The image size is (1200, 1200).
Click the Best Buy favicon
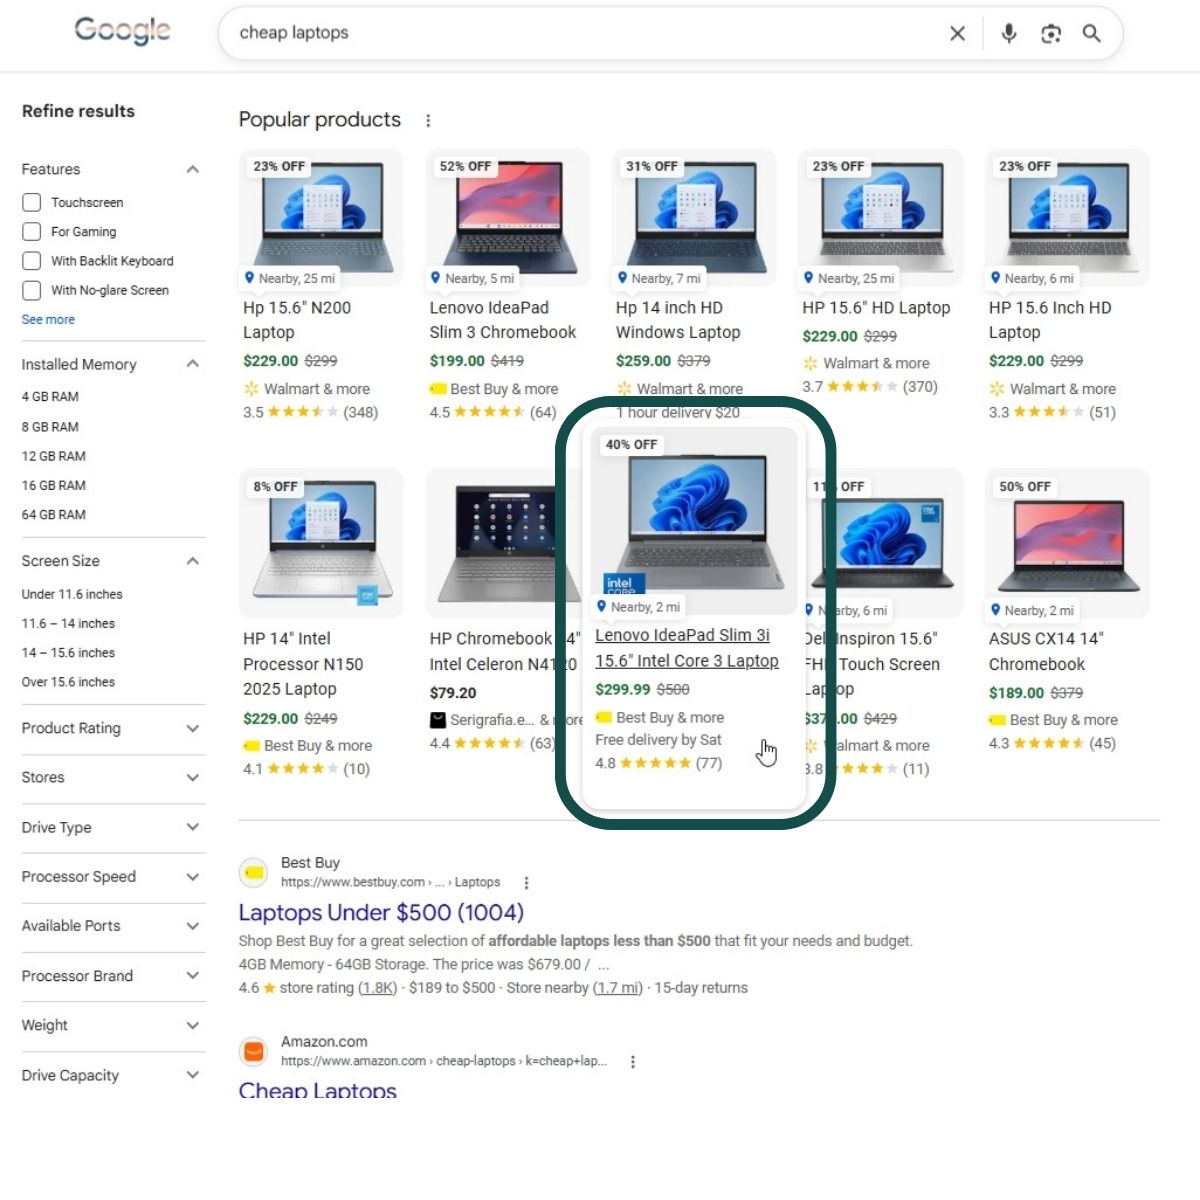pyautogui.click(x=254, y=873)
